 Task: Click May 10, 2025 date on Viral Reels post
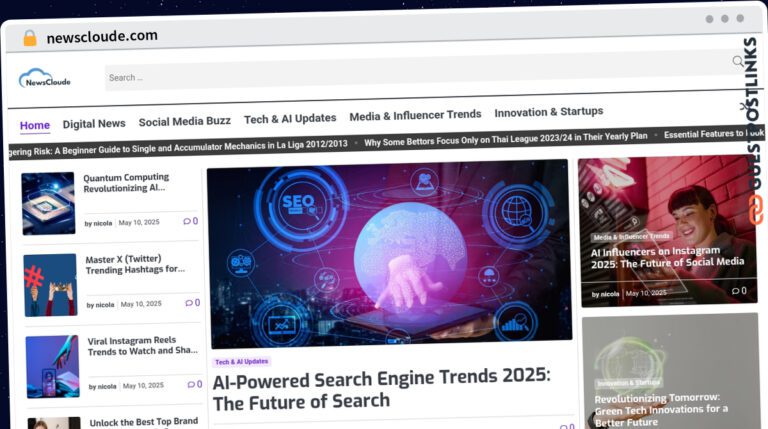point(143,385)
